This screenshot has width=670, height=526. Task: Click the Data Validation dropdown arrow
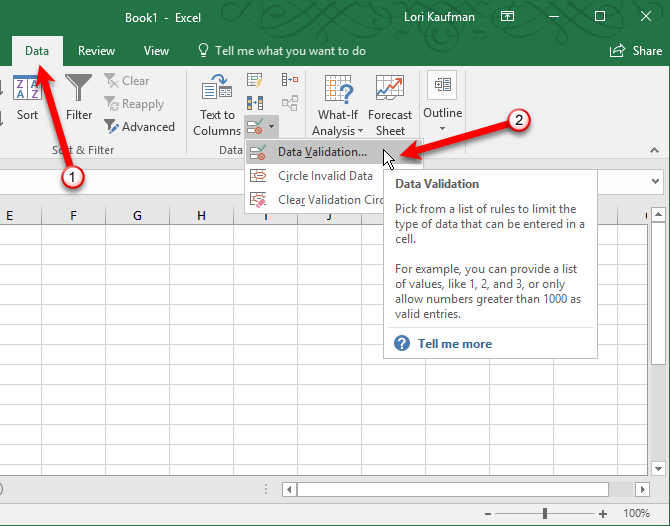271,129
